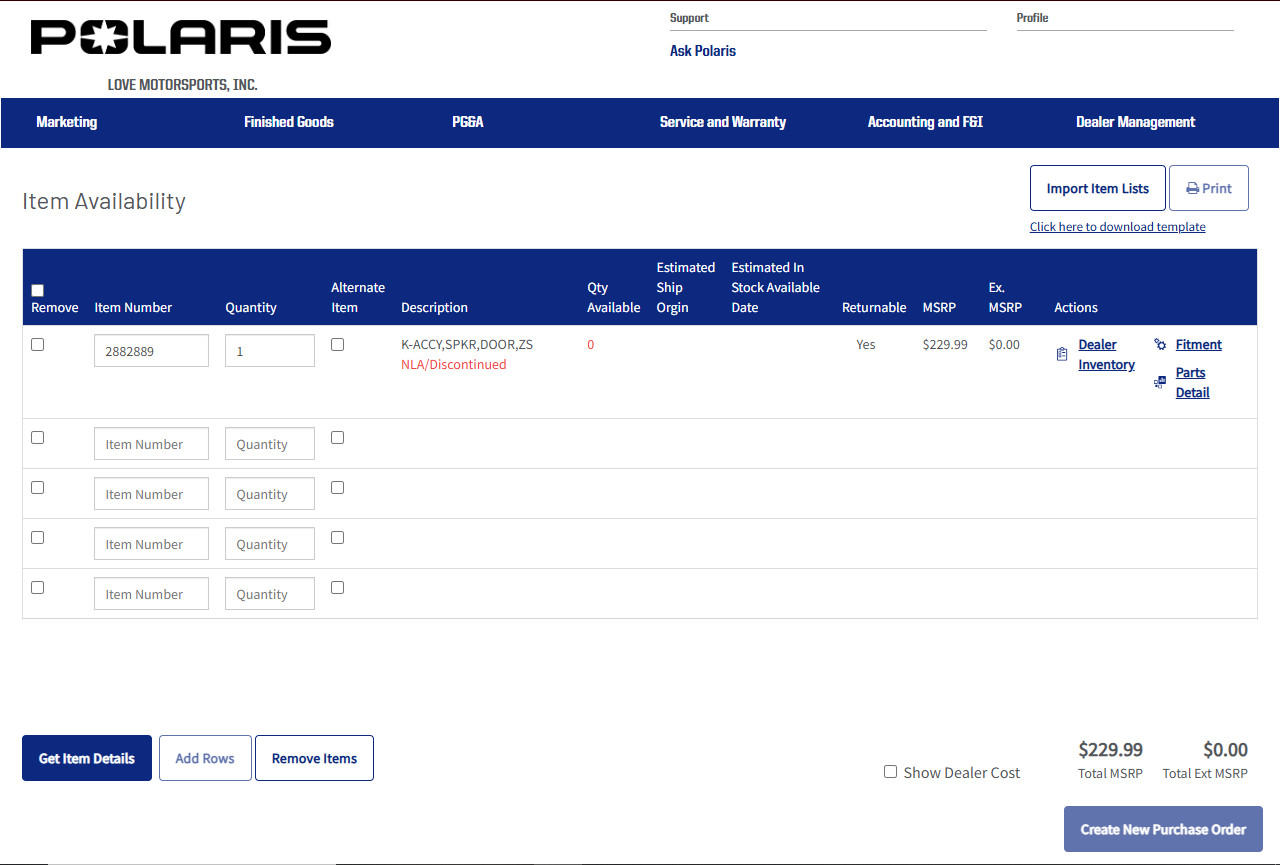This screenshot has width=1280, height=865.
Task: Open the Service and Warranty menu
Action: [x=722, y=122]
